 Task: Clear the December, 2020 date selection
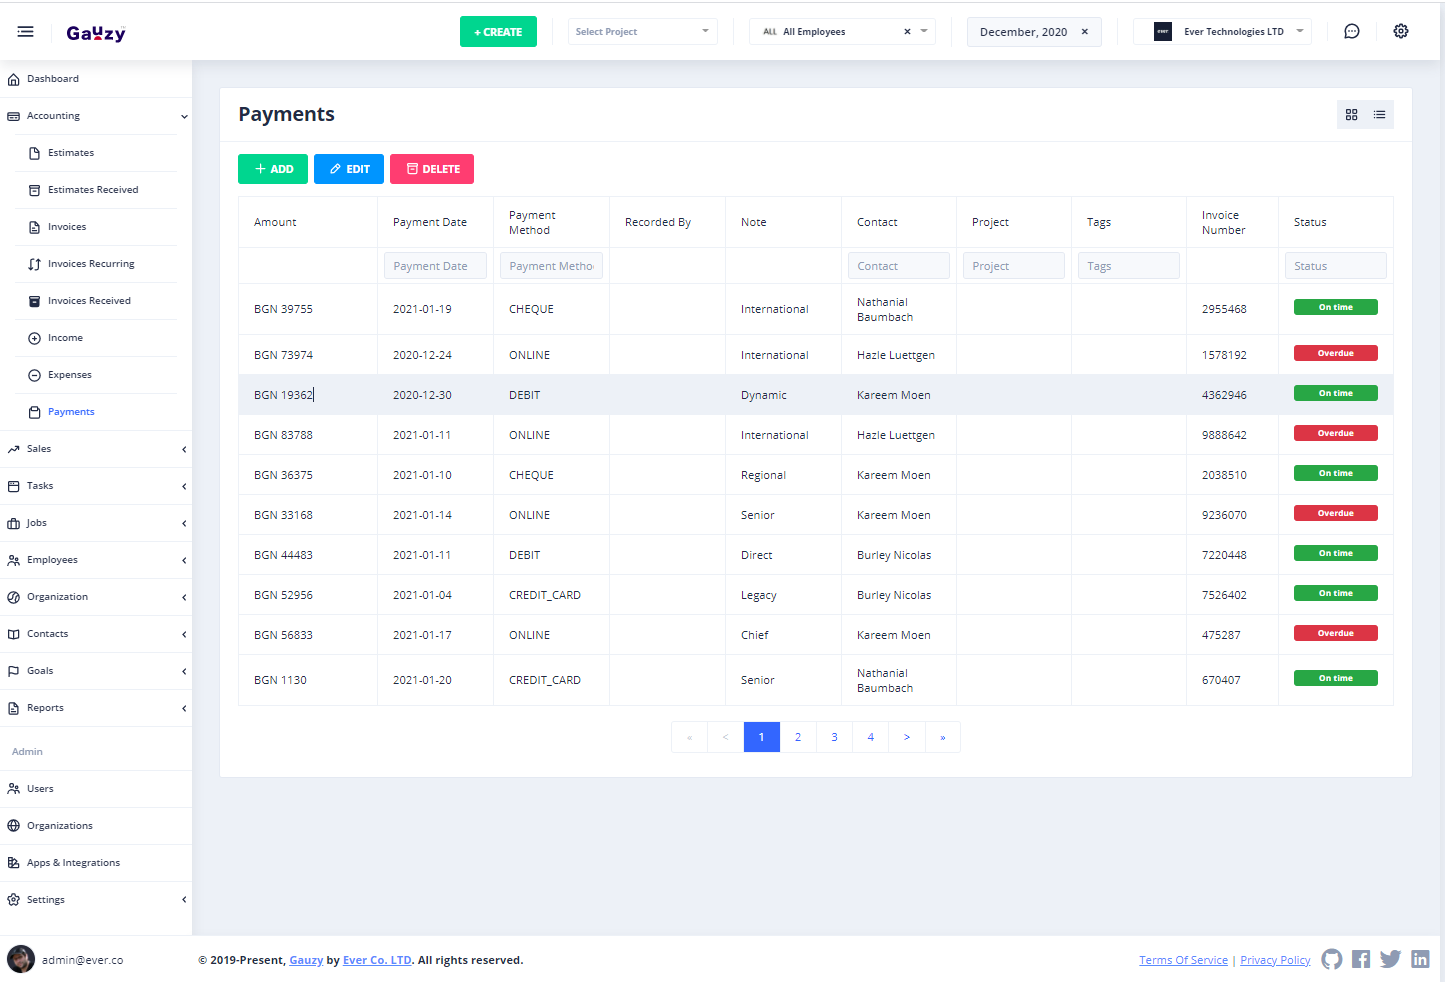(1084, 32)
